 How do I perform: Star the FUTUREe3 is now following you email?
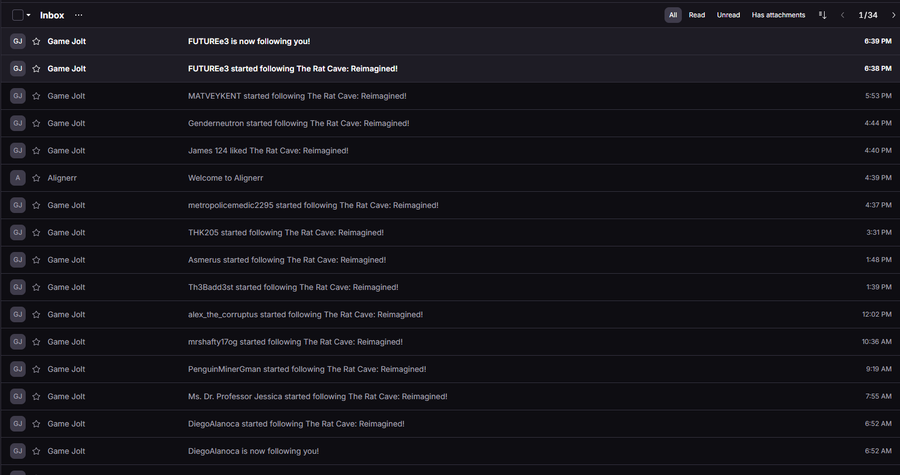36,41
